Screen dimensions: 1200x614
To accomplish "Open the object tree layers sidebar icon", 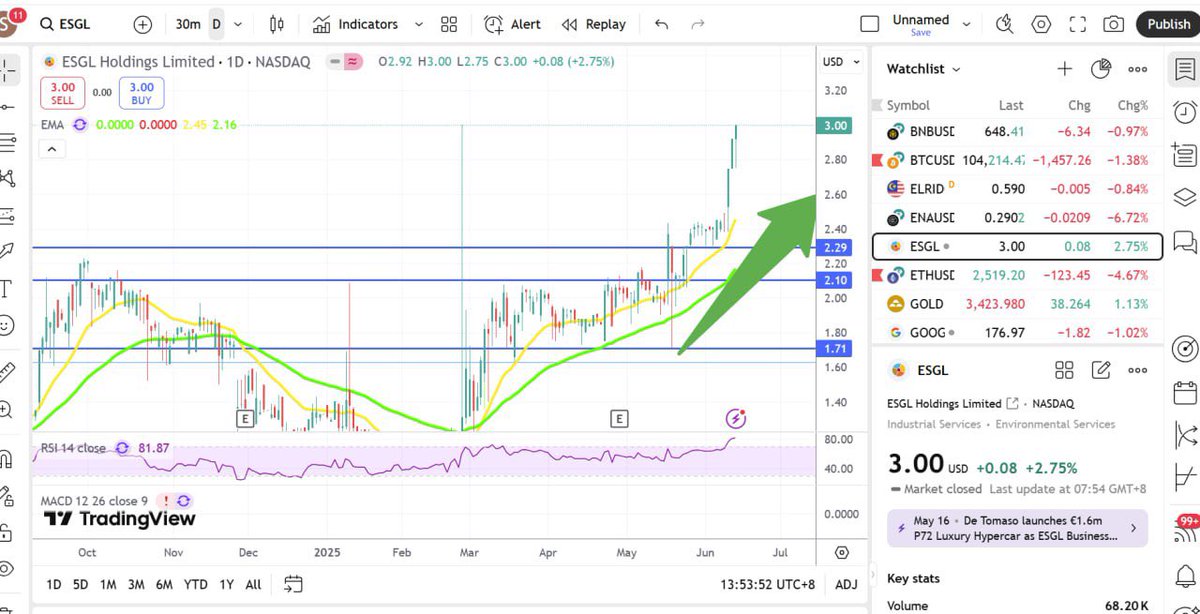I will coord(1185,196).
